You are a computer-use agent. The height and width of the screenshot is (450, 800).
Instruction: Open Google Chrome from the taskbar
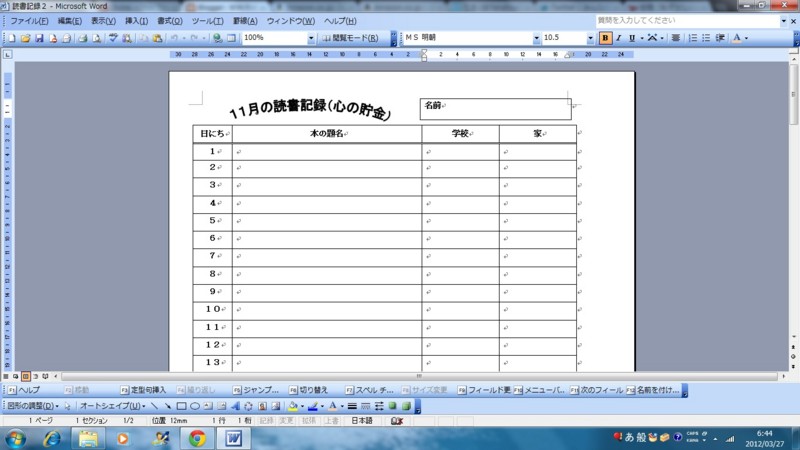[x=197, y=438]
